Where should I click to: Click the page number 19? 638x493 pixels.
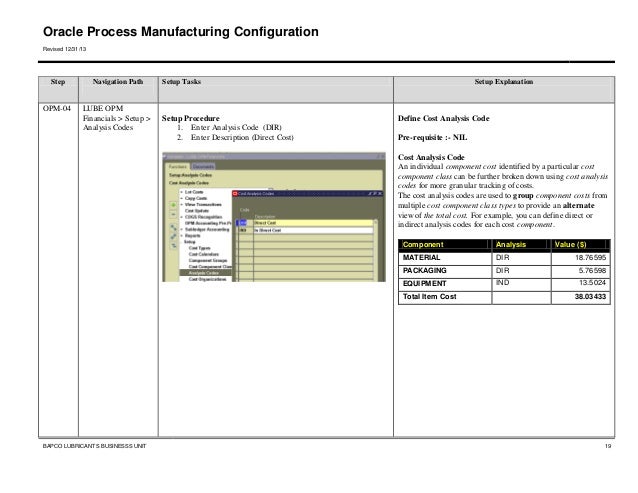607,446
